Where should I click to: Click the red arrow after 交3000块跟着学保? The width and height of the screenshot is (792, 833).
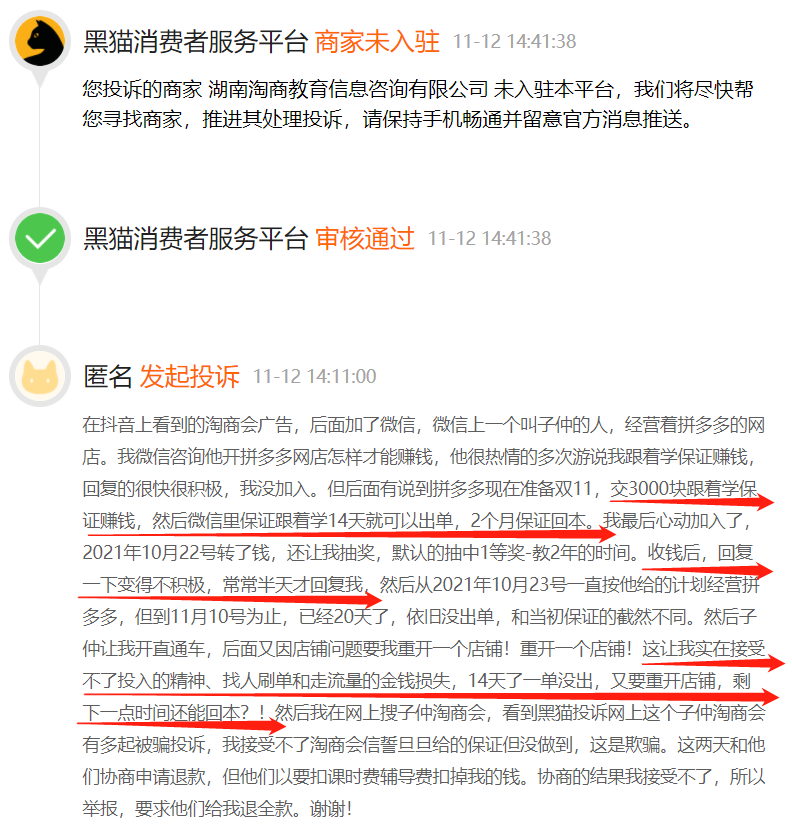[x=692, y=500]
